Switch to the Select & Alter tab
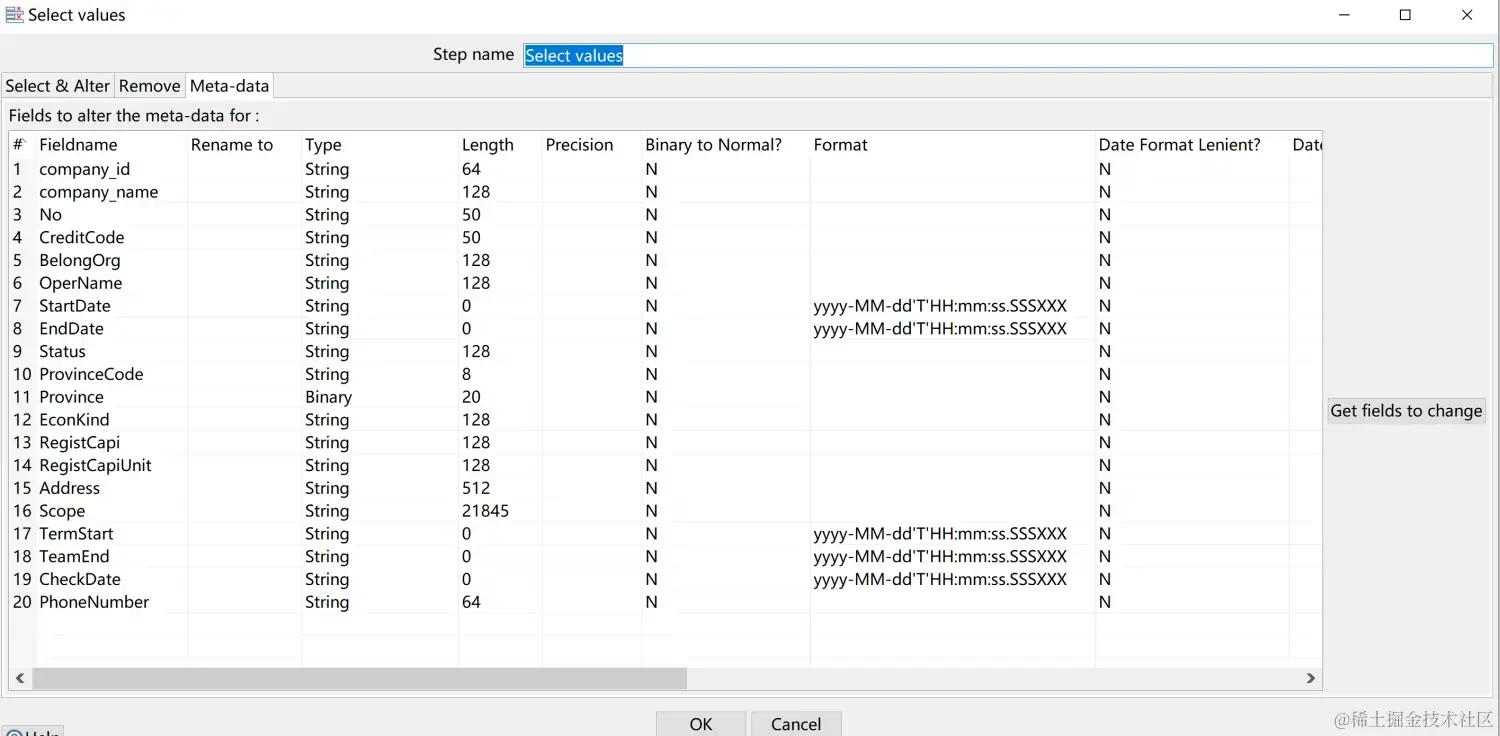 pyautogui.click(x=58, y=86)
